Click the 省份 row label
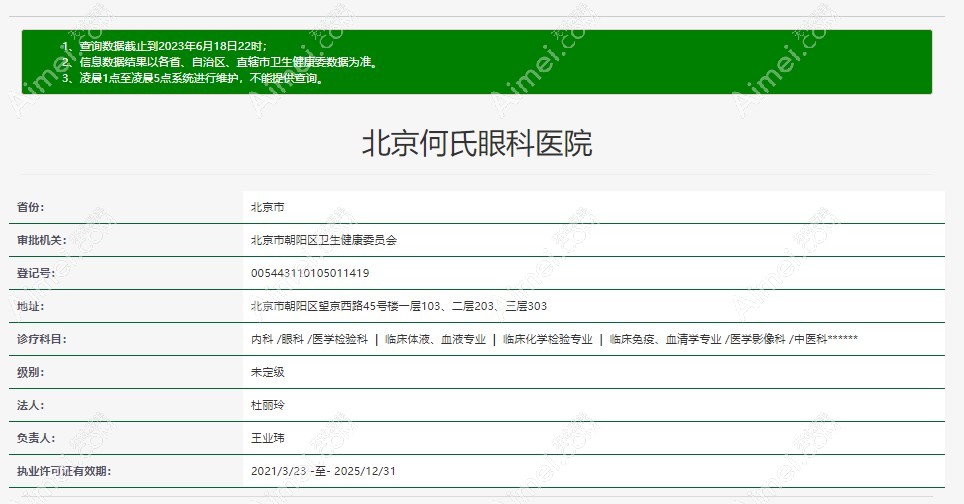 coord(31,207)
